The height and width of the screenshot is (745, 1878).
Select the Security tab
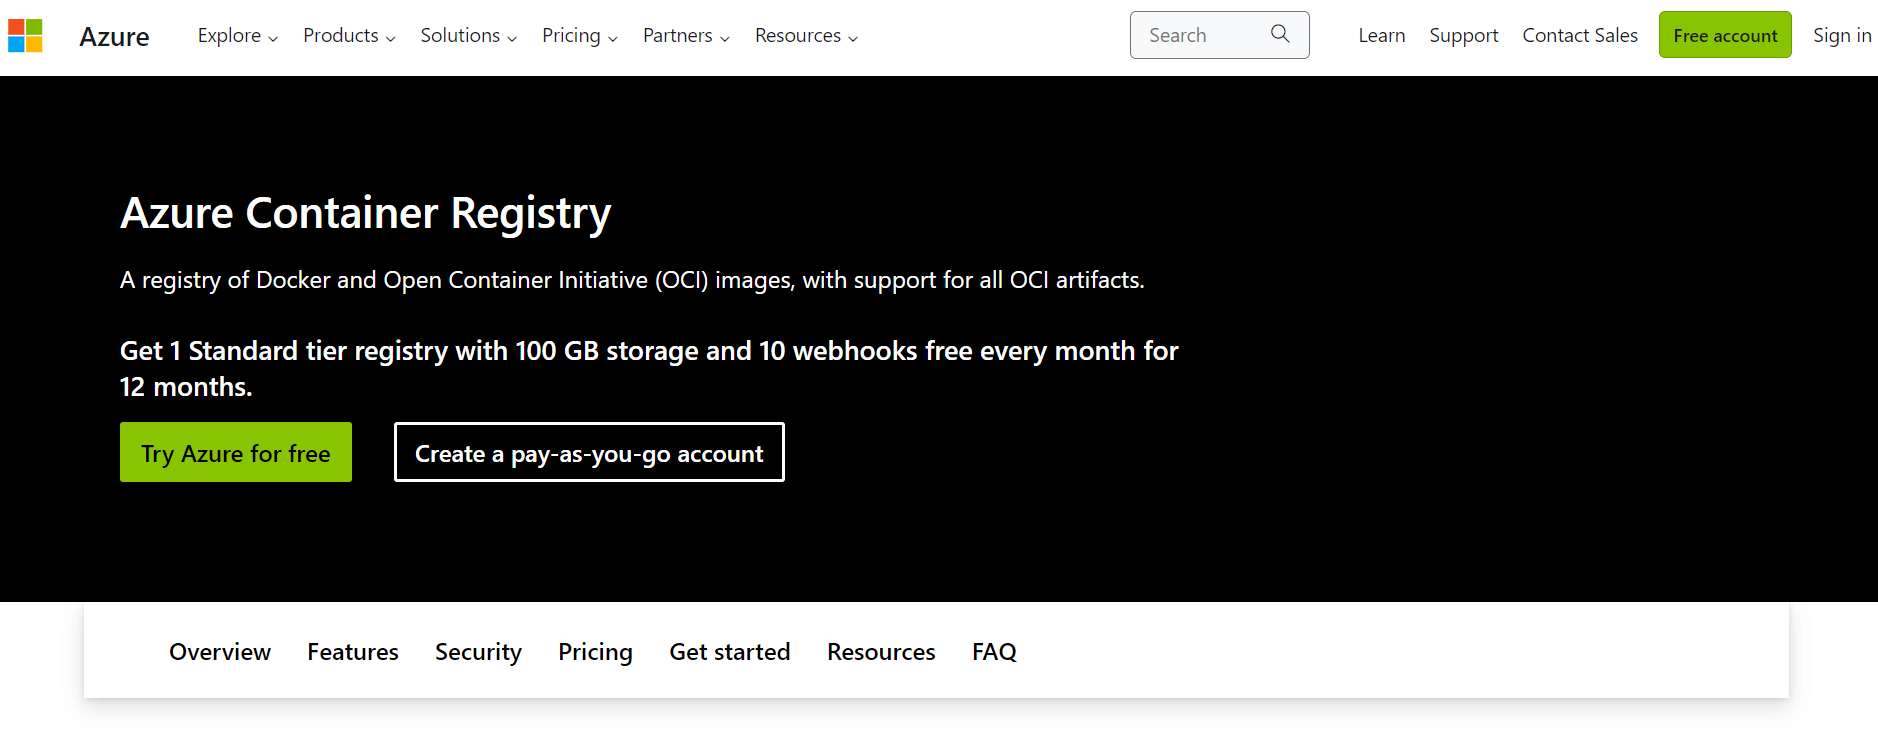(x=478, y=652)
